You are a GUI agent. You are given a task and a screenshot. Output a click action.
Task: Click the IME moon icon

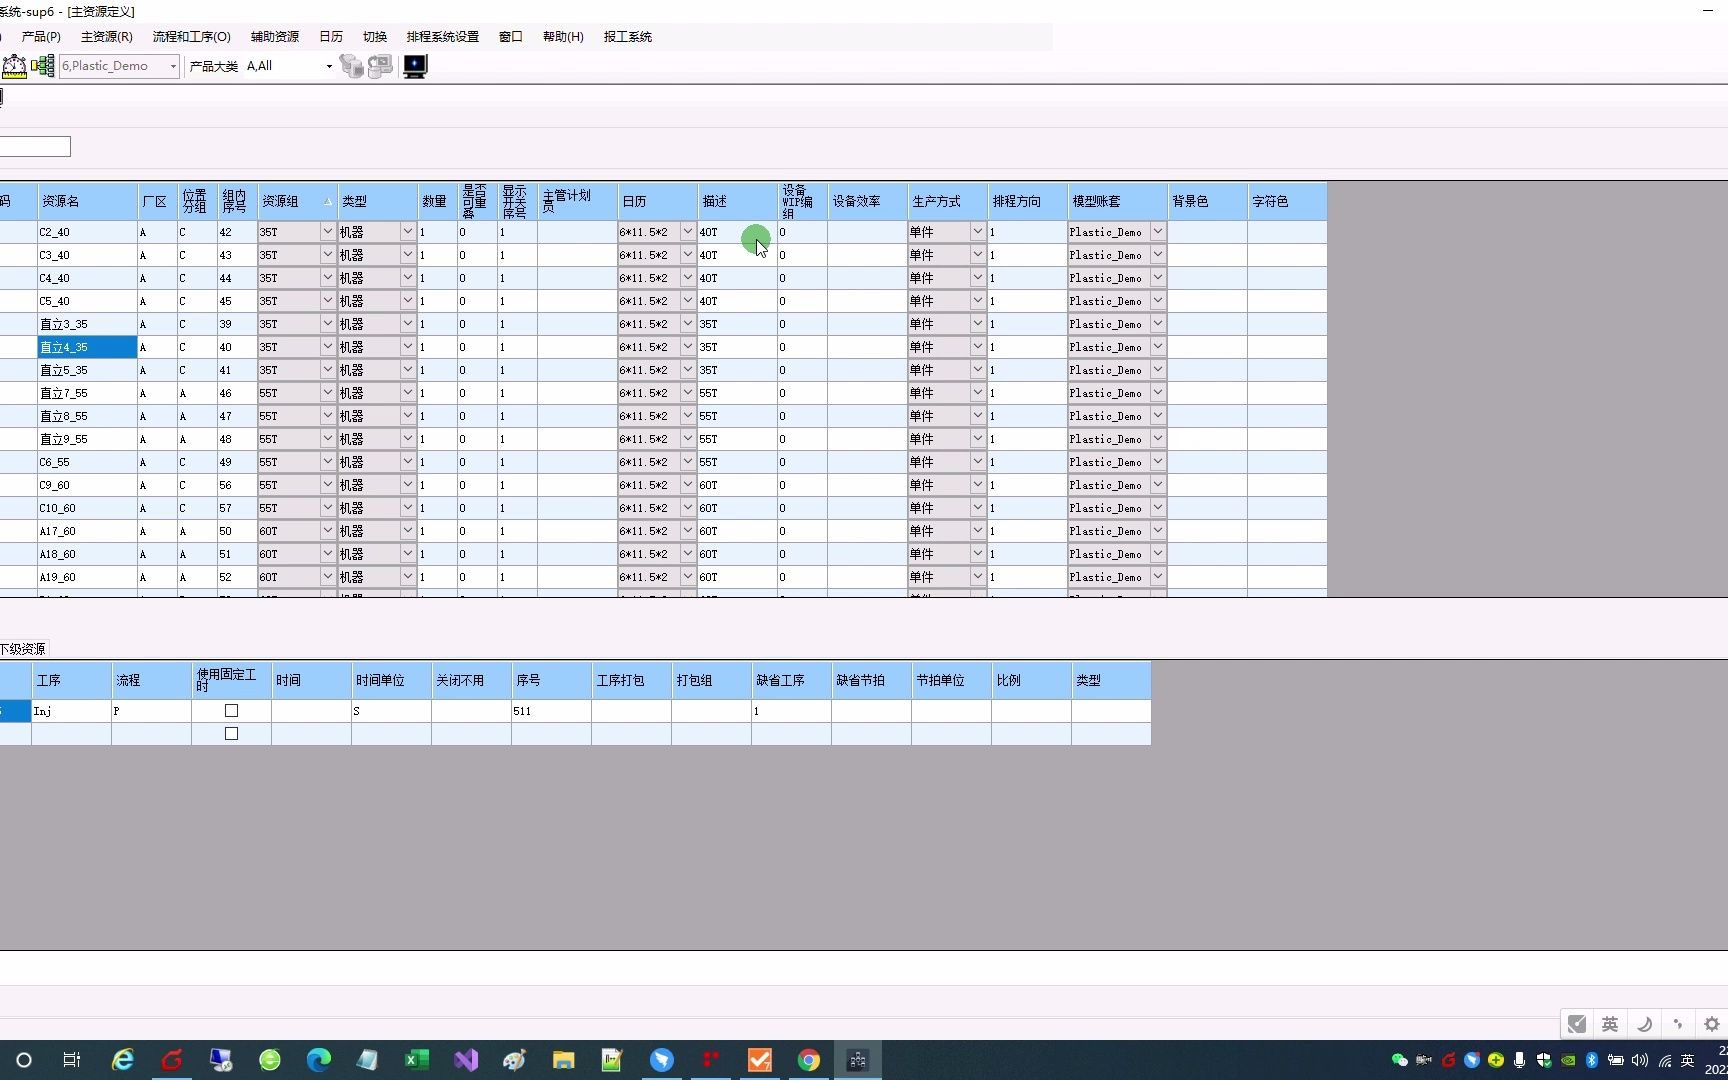click(x=1643, y=1024)
